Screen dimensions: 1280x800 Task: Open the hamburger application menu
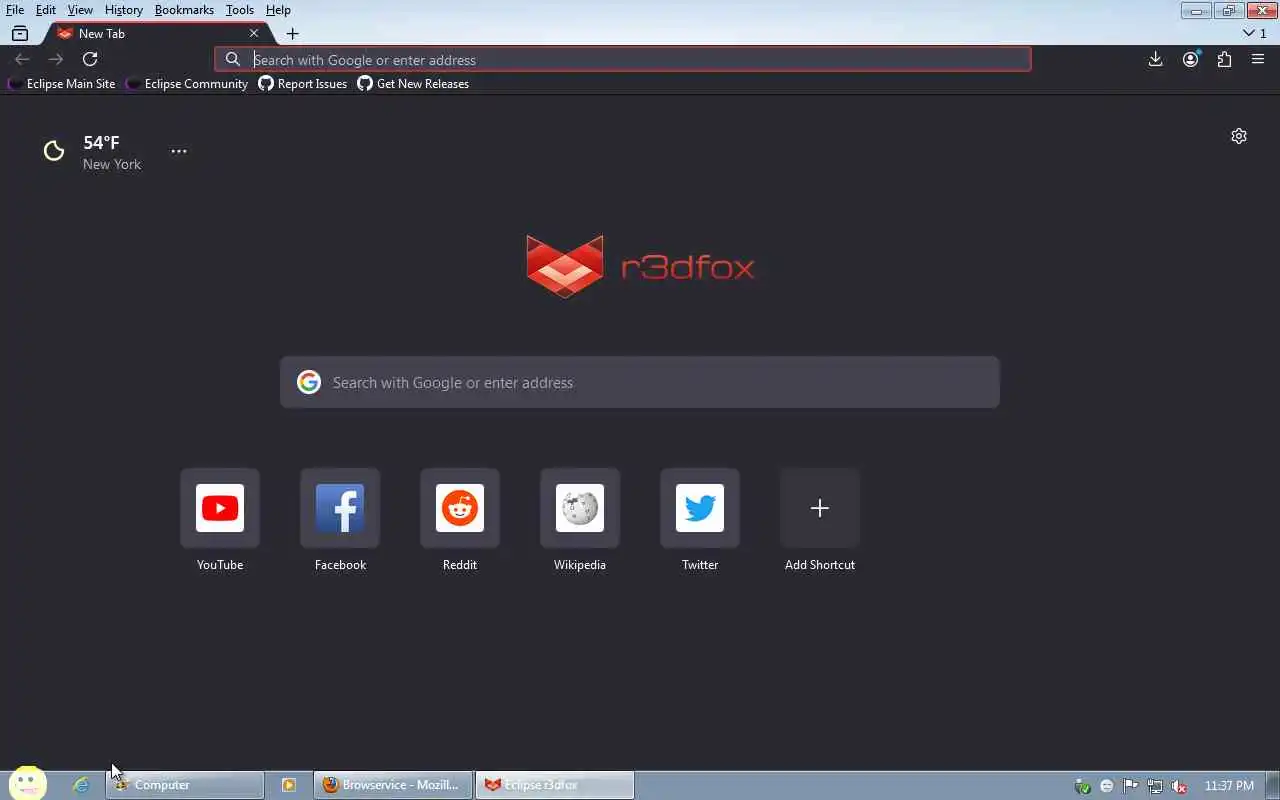tap(1258, 59)
